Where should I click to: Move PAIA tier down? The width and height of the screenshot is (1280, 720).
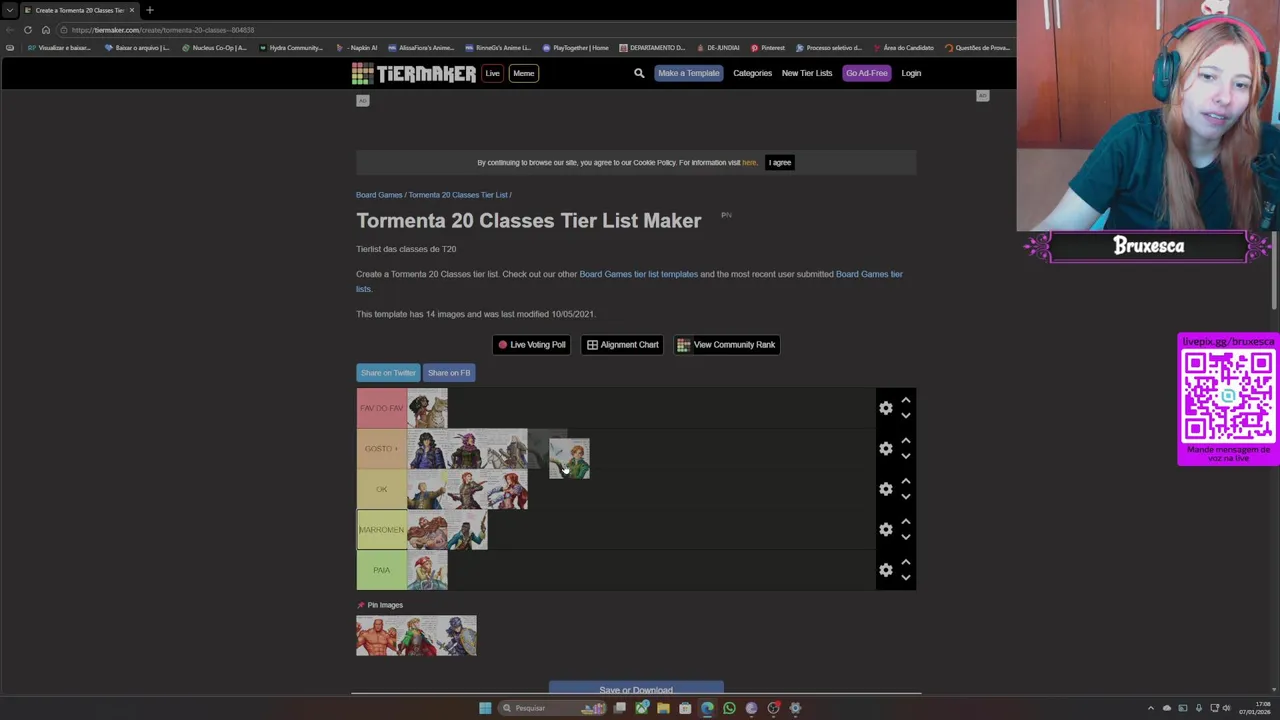(x=905, y=578)
